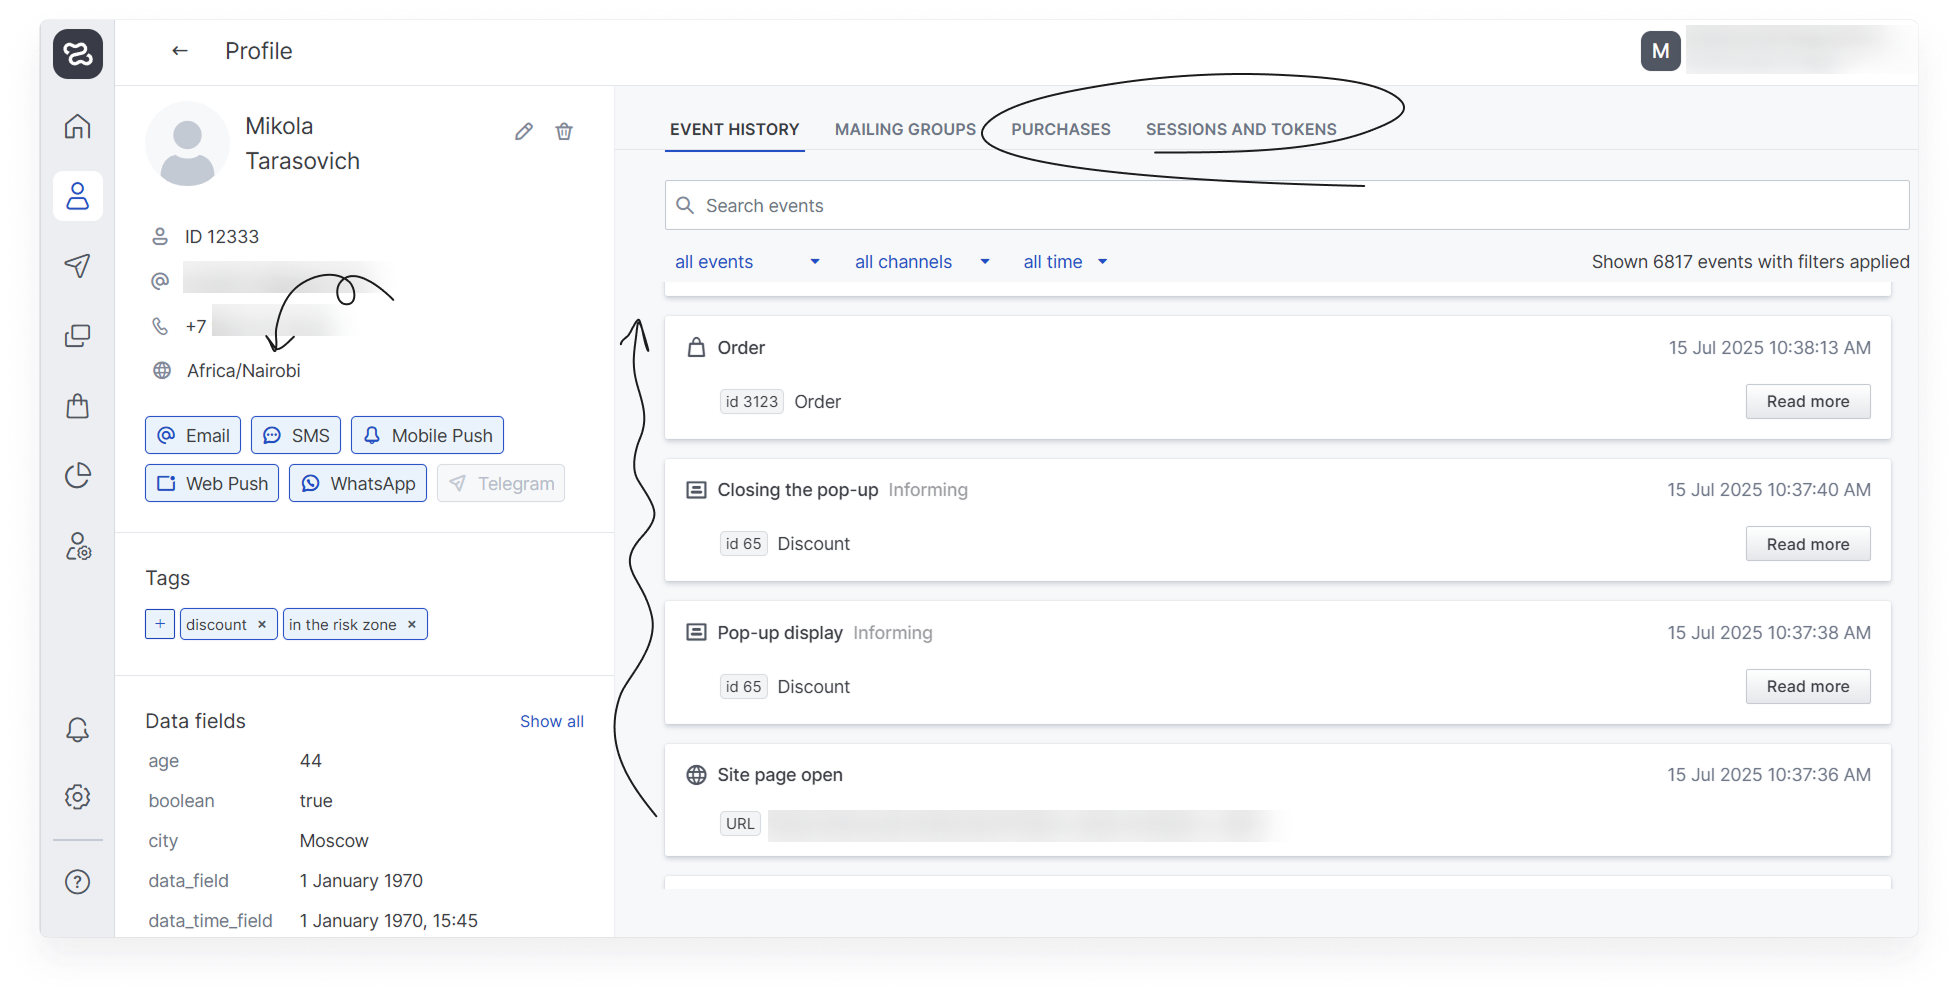Viewport: 1958px width, 997px height.
Task: Click the back arrow next to Profile
Action: click(x=180, y=51)
